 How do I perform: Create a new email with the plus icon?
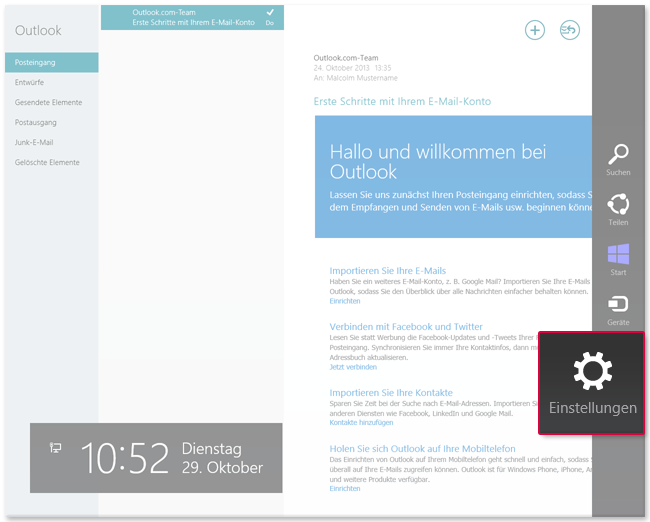pos(535,30)
